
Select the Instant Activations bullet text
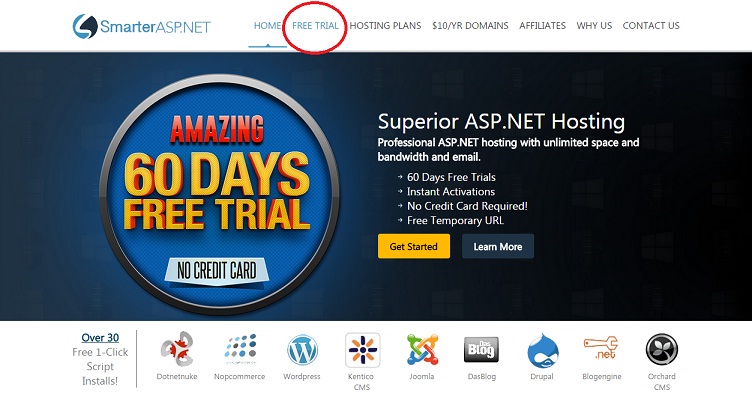[x=451, y=191]
